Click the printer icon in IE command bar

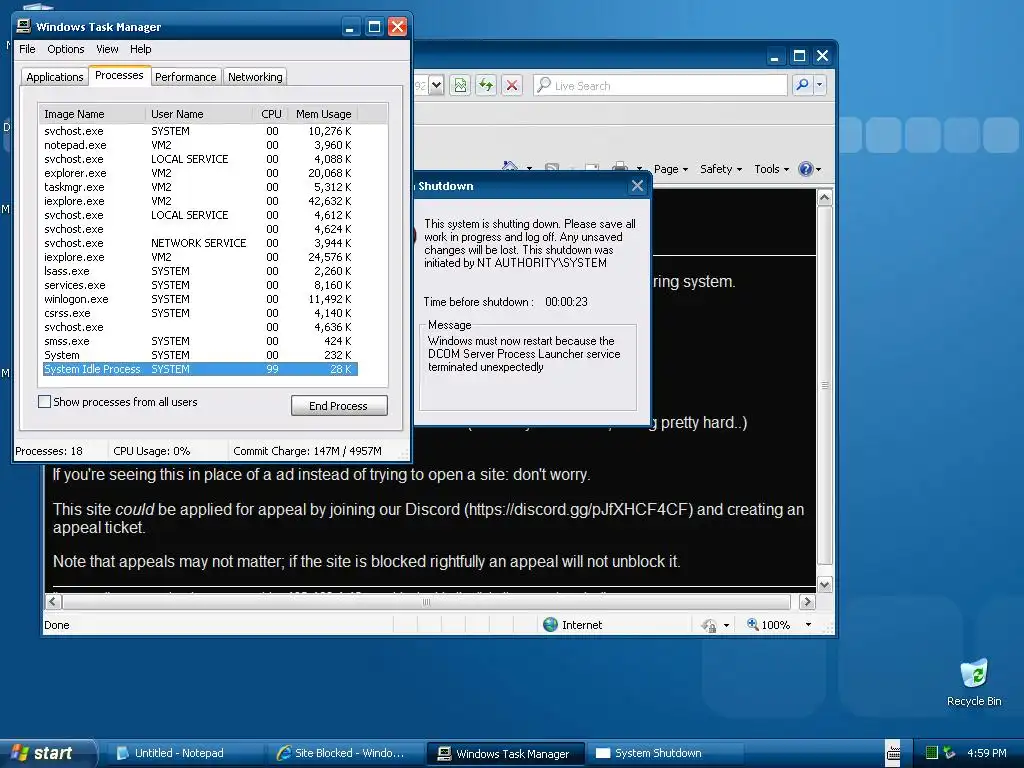(620, 168)
